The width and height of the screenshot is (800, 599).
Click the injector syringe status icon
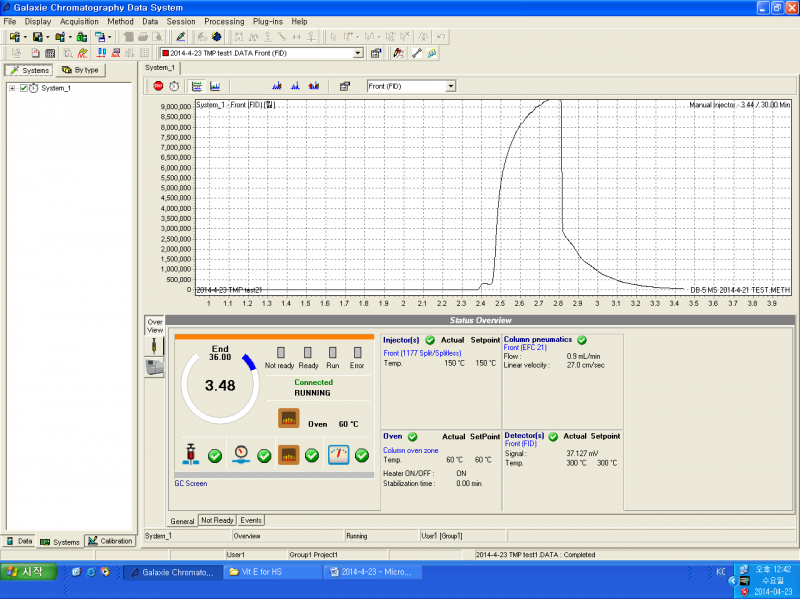[190, 455]
